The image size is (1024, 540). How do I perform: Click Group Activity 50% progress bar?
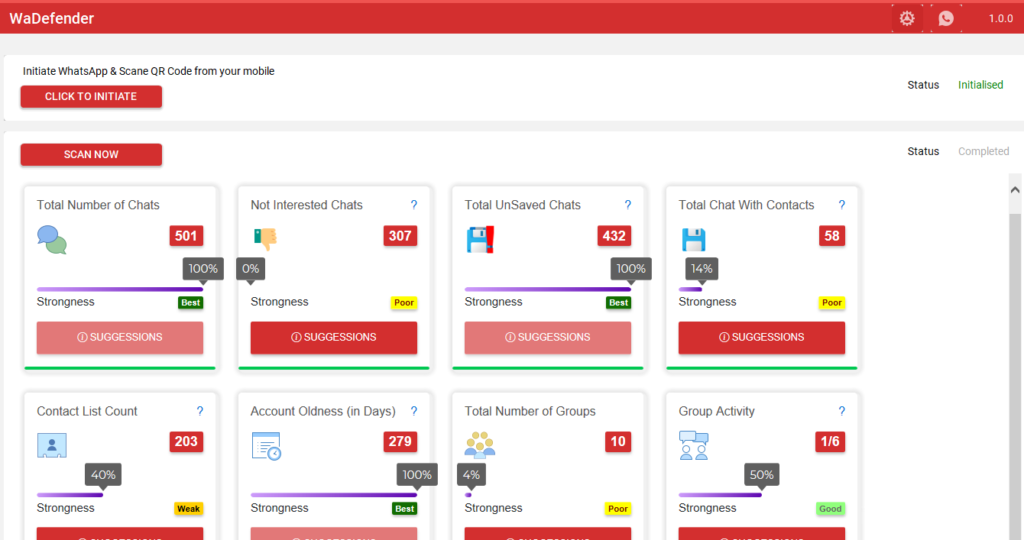point(720,495)
